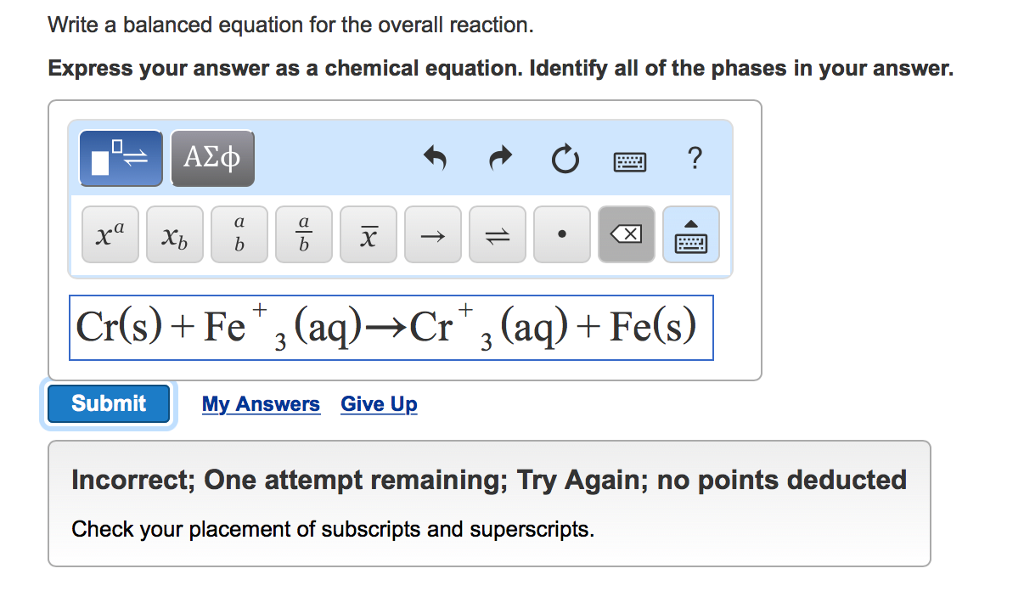The image size is (1024, 591).
Task: Redo the last equation edit
Action: tap(499, 158)
